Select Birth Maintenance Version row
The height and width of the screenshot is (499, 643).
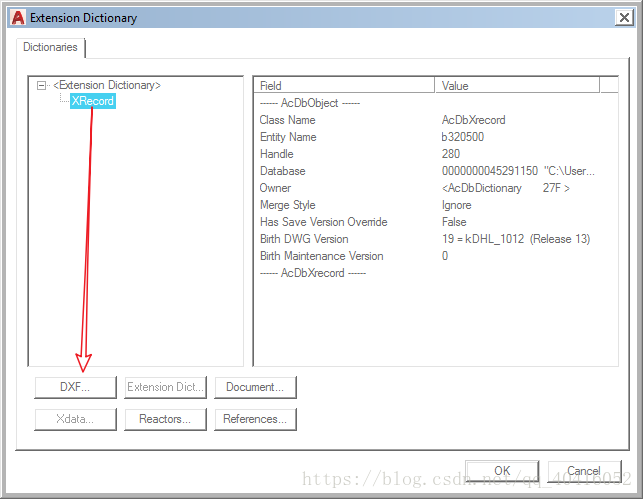[x=436, y=256]
